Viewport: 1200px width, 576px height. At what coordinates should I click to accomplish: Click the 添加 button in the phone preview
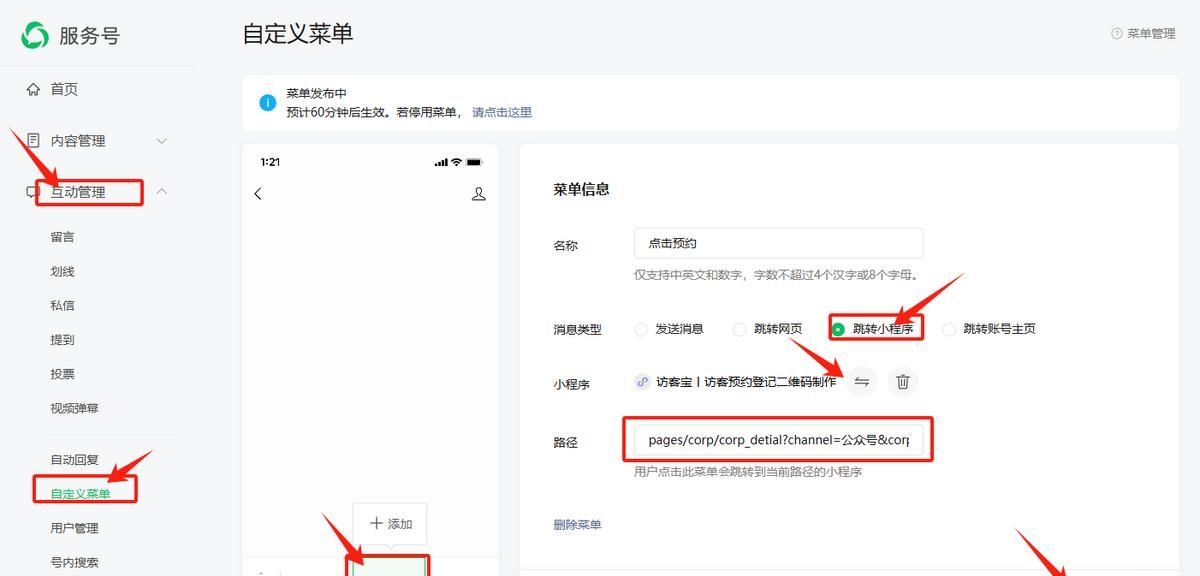click(389, 522)
